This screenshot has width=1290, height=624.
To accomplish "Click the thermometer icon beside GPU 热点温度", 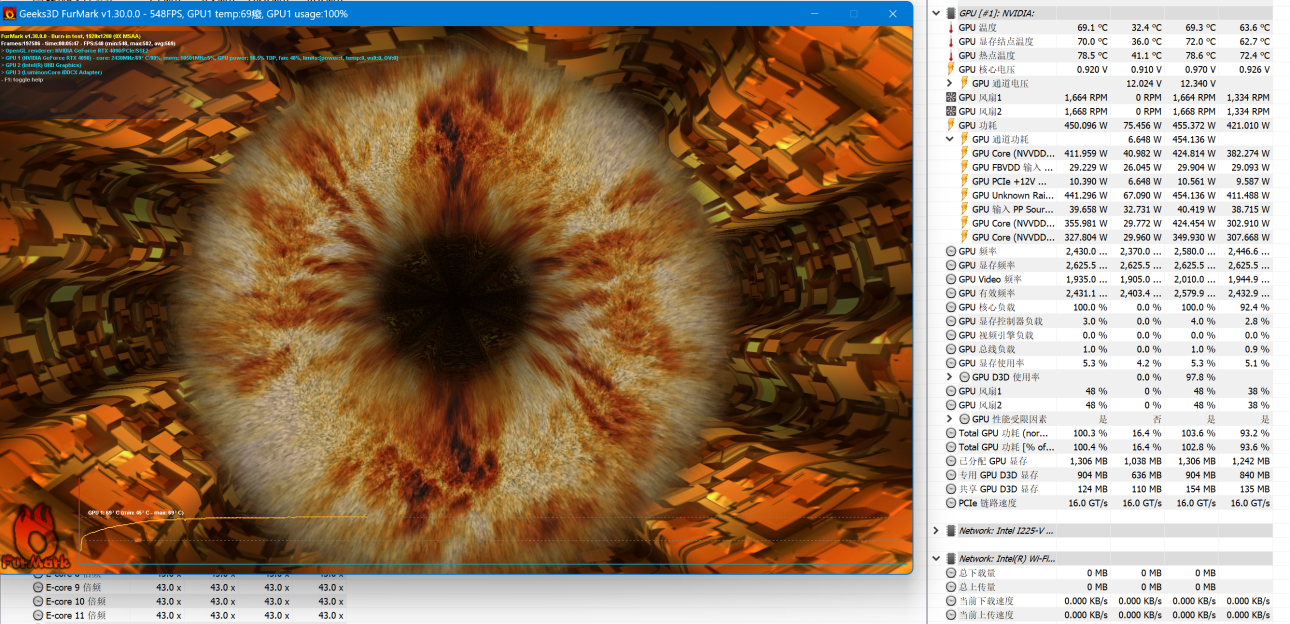I will tap(951, 56).
